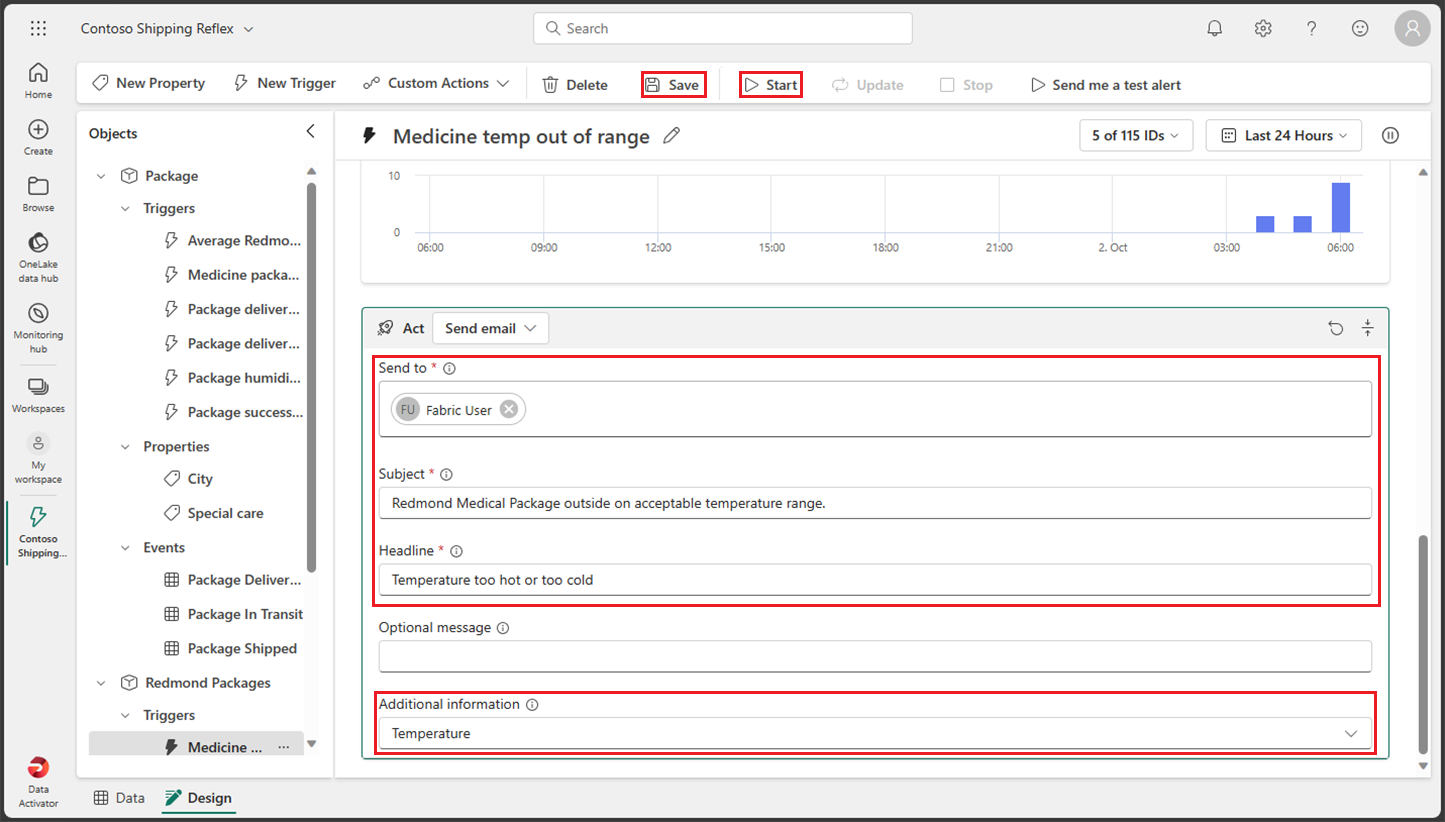
Task: Collapse Package Events group
Action: (125, 548)
